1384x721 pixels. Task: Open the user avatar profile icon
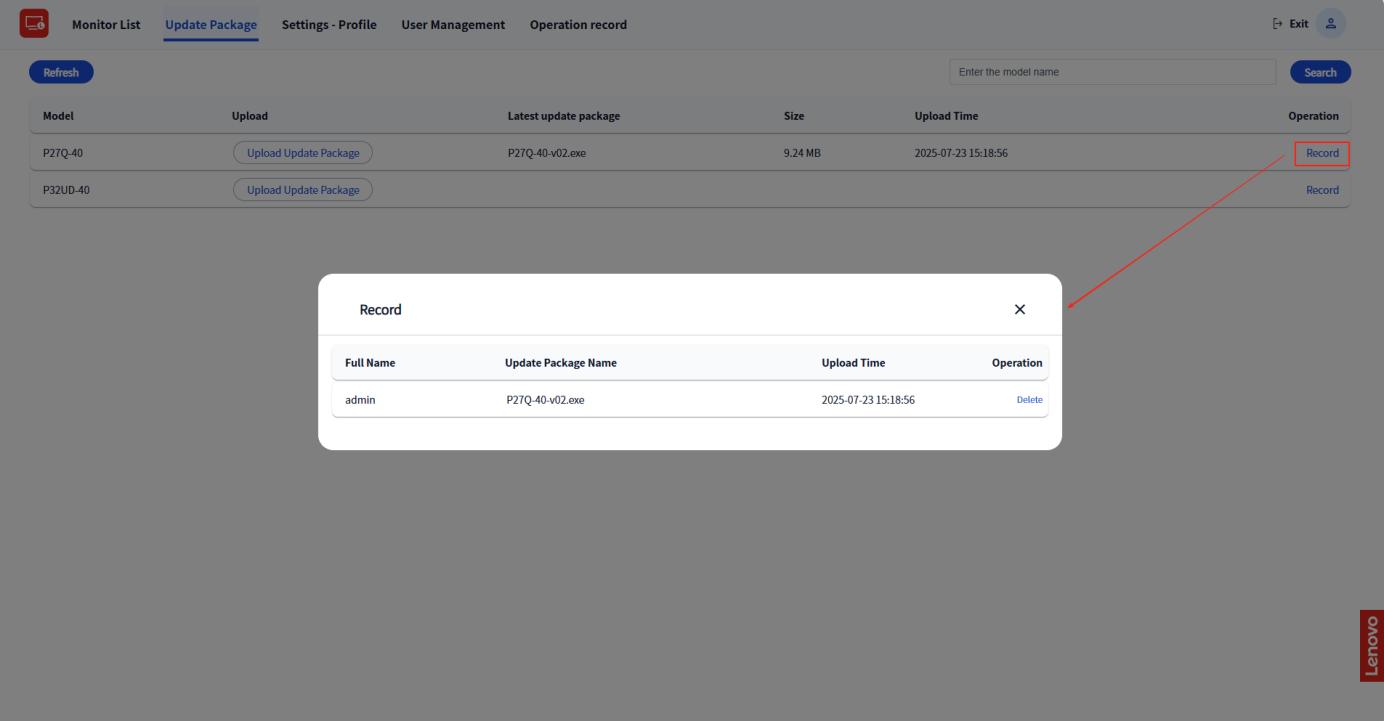pyautogui.click(x=1330, y=24)
